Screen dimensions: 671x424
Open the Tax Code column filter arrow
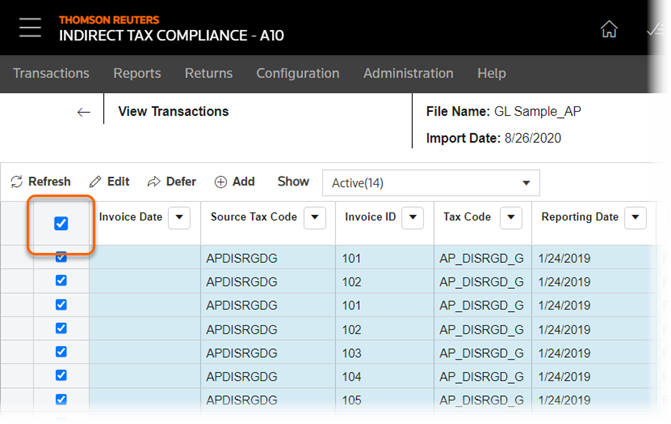coord(511,217)
